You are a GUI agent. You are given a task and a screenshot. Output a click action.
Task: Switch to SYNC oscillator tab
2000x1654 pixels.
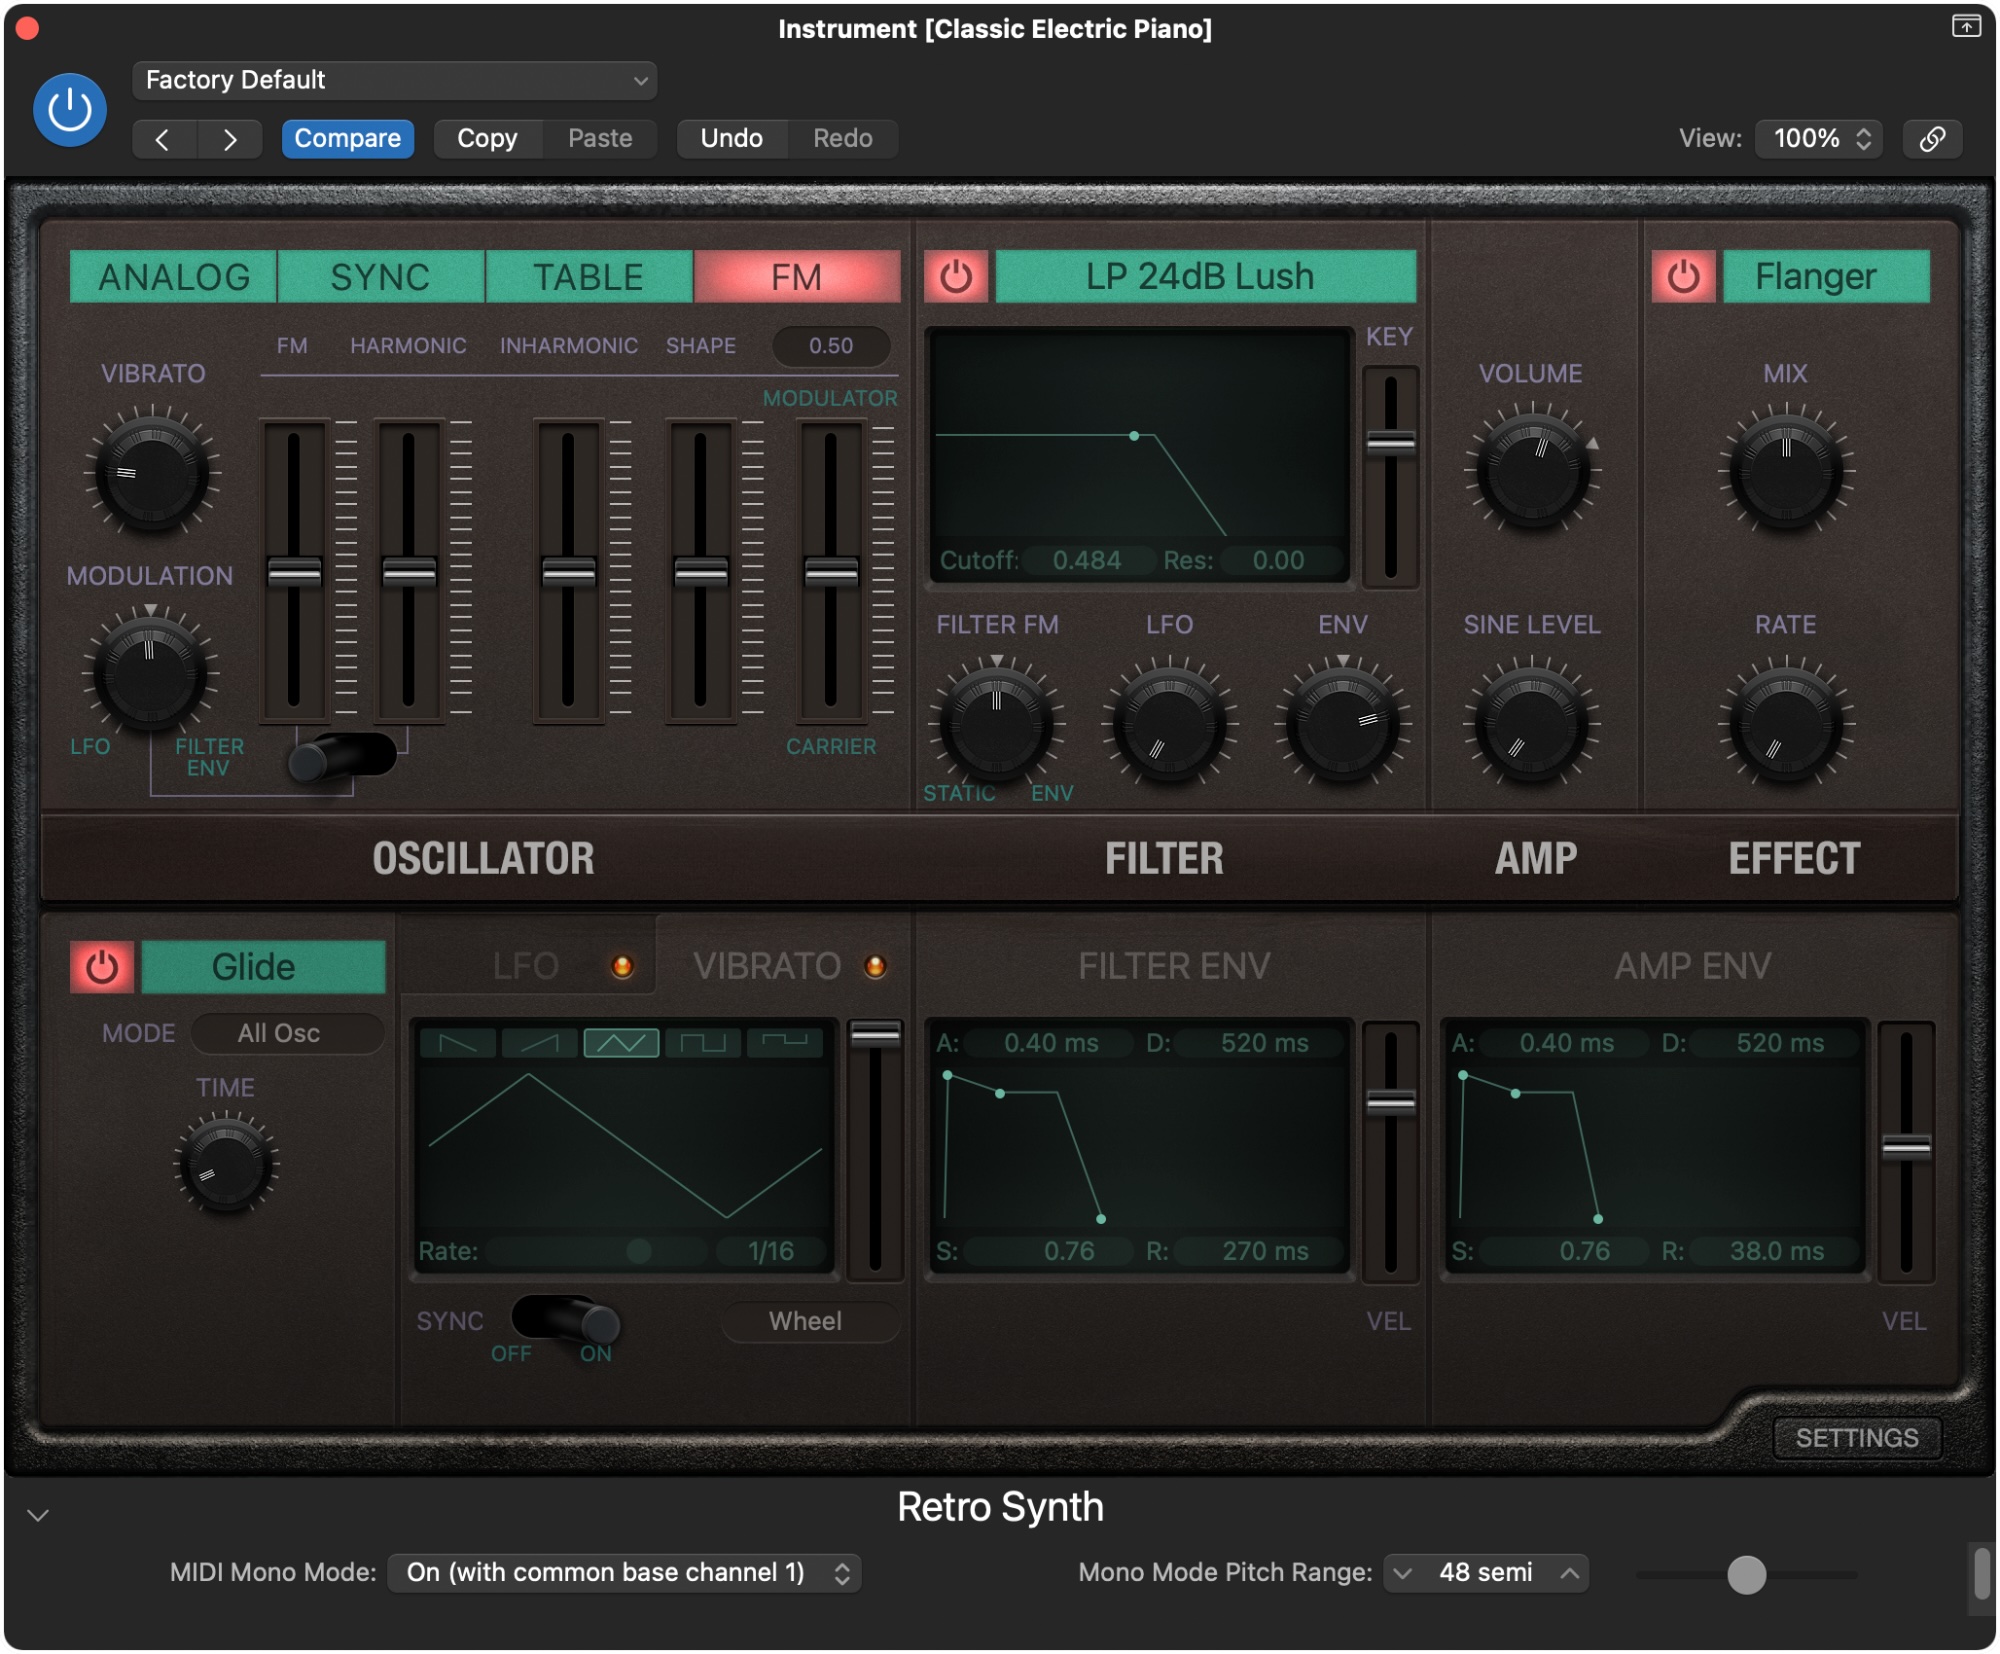[380, 277]
